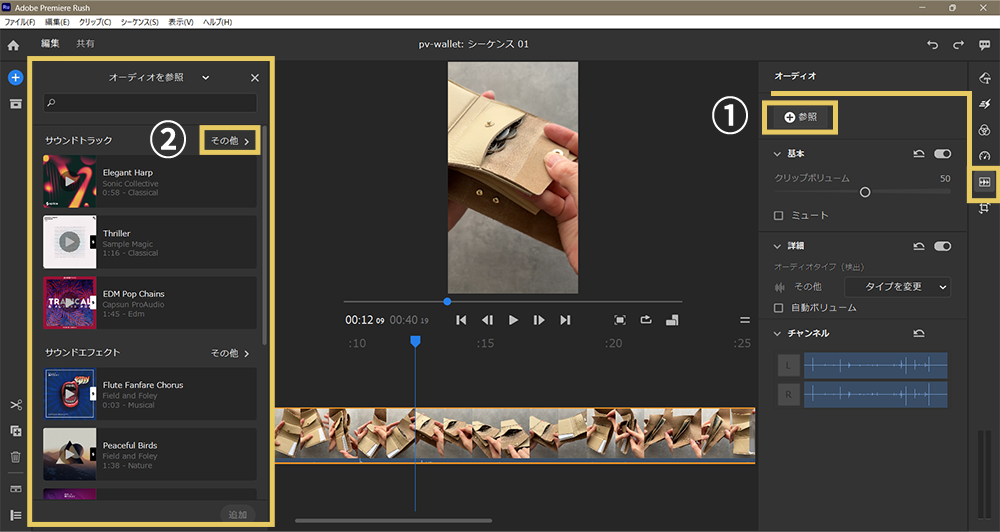Select the EDM Pop Chains track
Image resolution: width=1000 pixels, height=532 pixels.
(x=150, y=303)
